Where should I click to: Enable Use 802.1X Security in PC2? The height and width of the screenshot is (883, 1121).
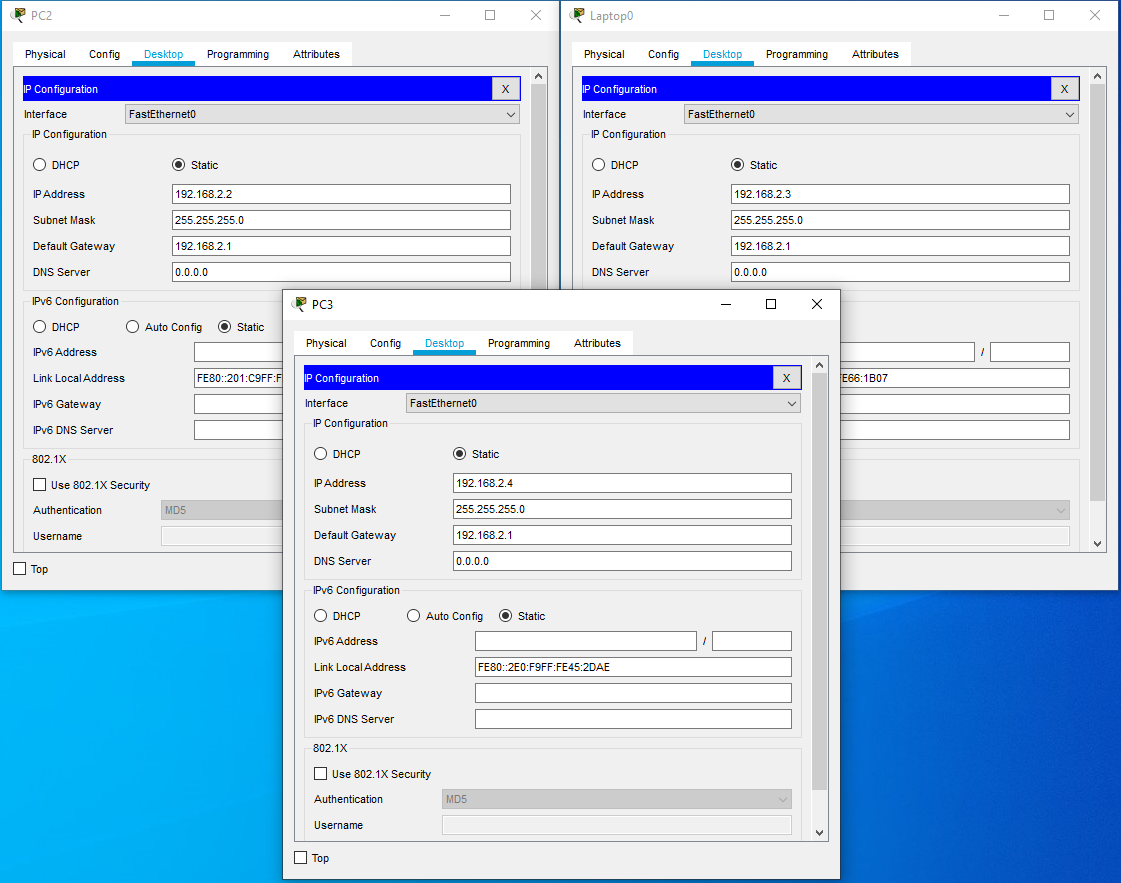(39, 485)
